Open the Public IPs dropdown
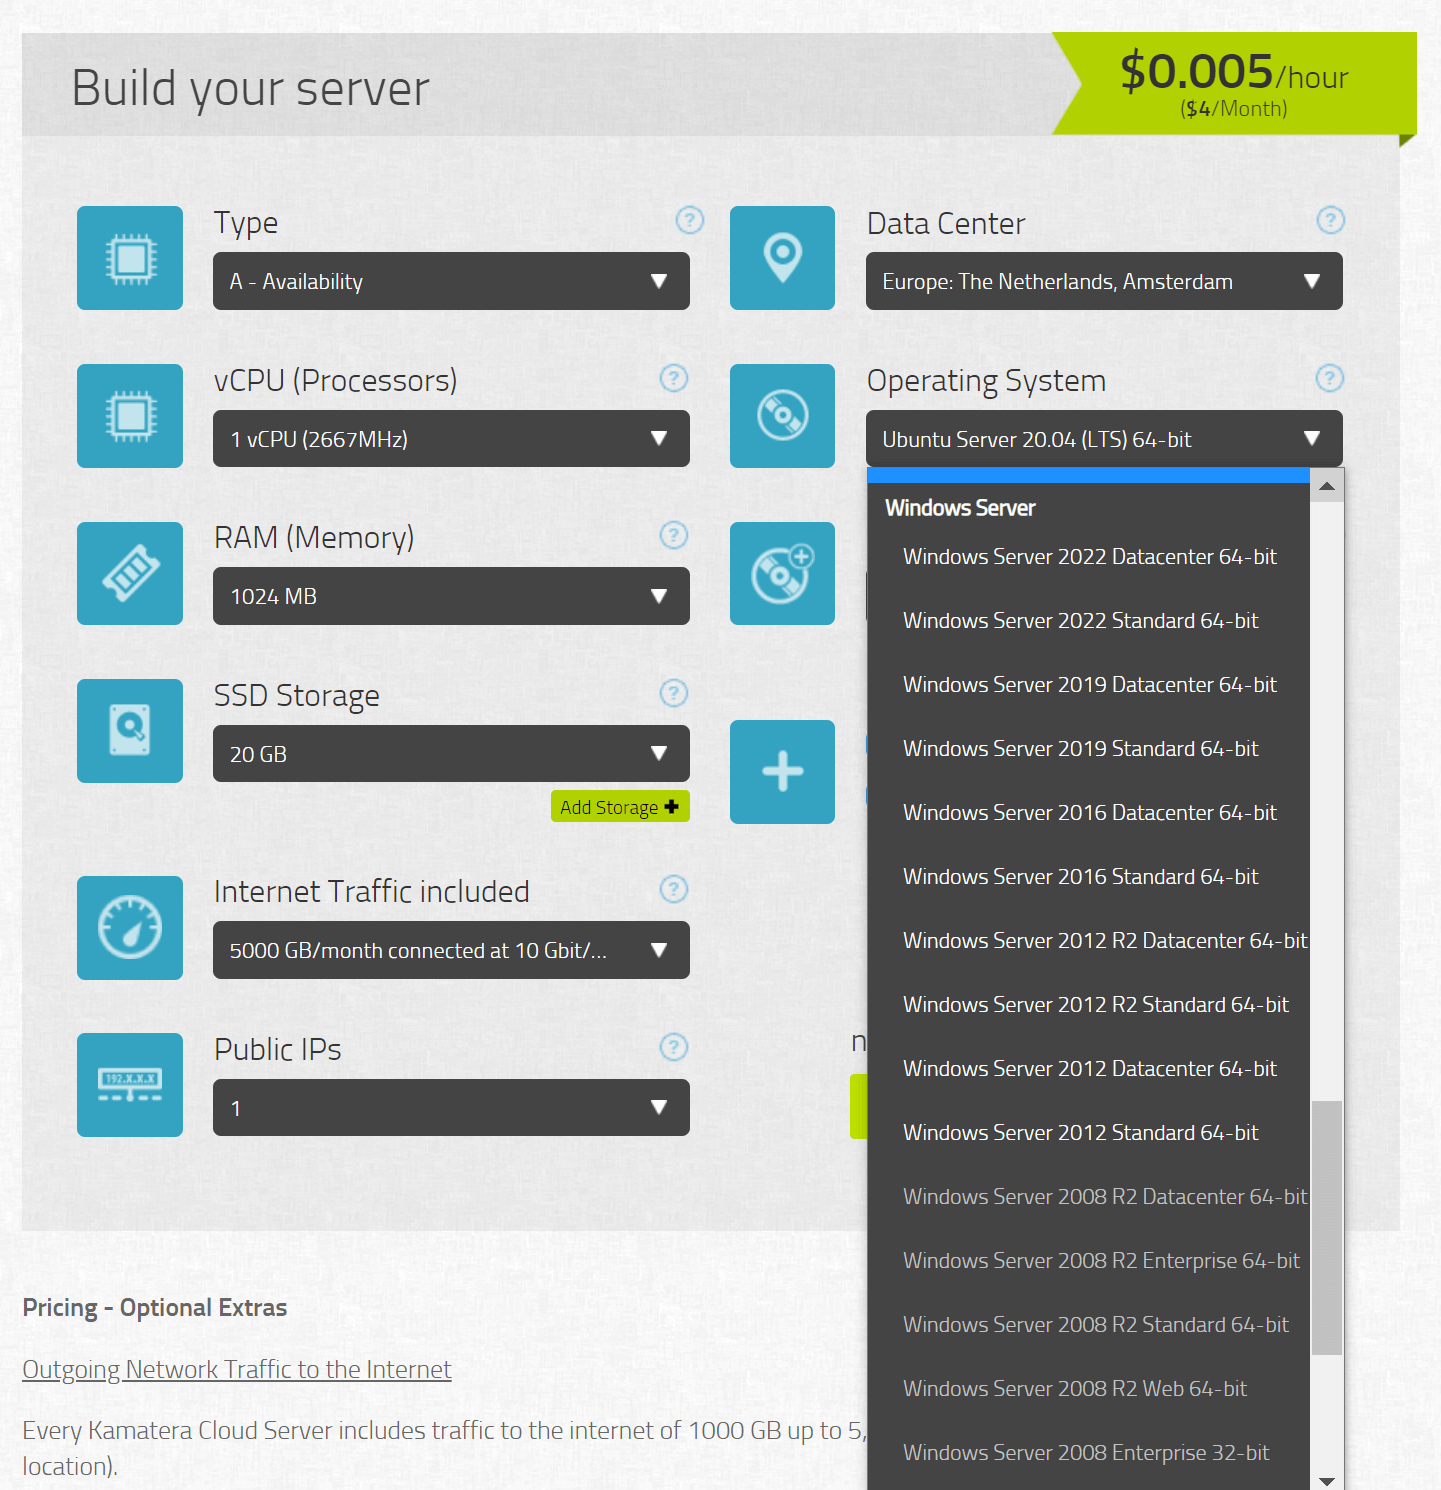Image resolution: width=1441 pixels, height=1490 pixels. click(451, 1108)
